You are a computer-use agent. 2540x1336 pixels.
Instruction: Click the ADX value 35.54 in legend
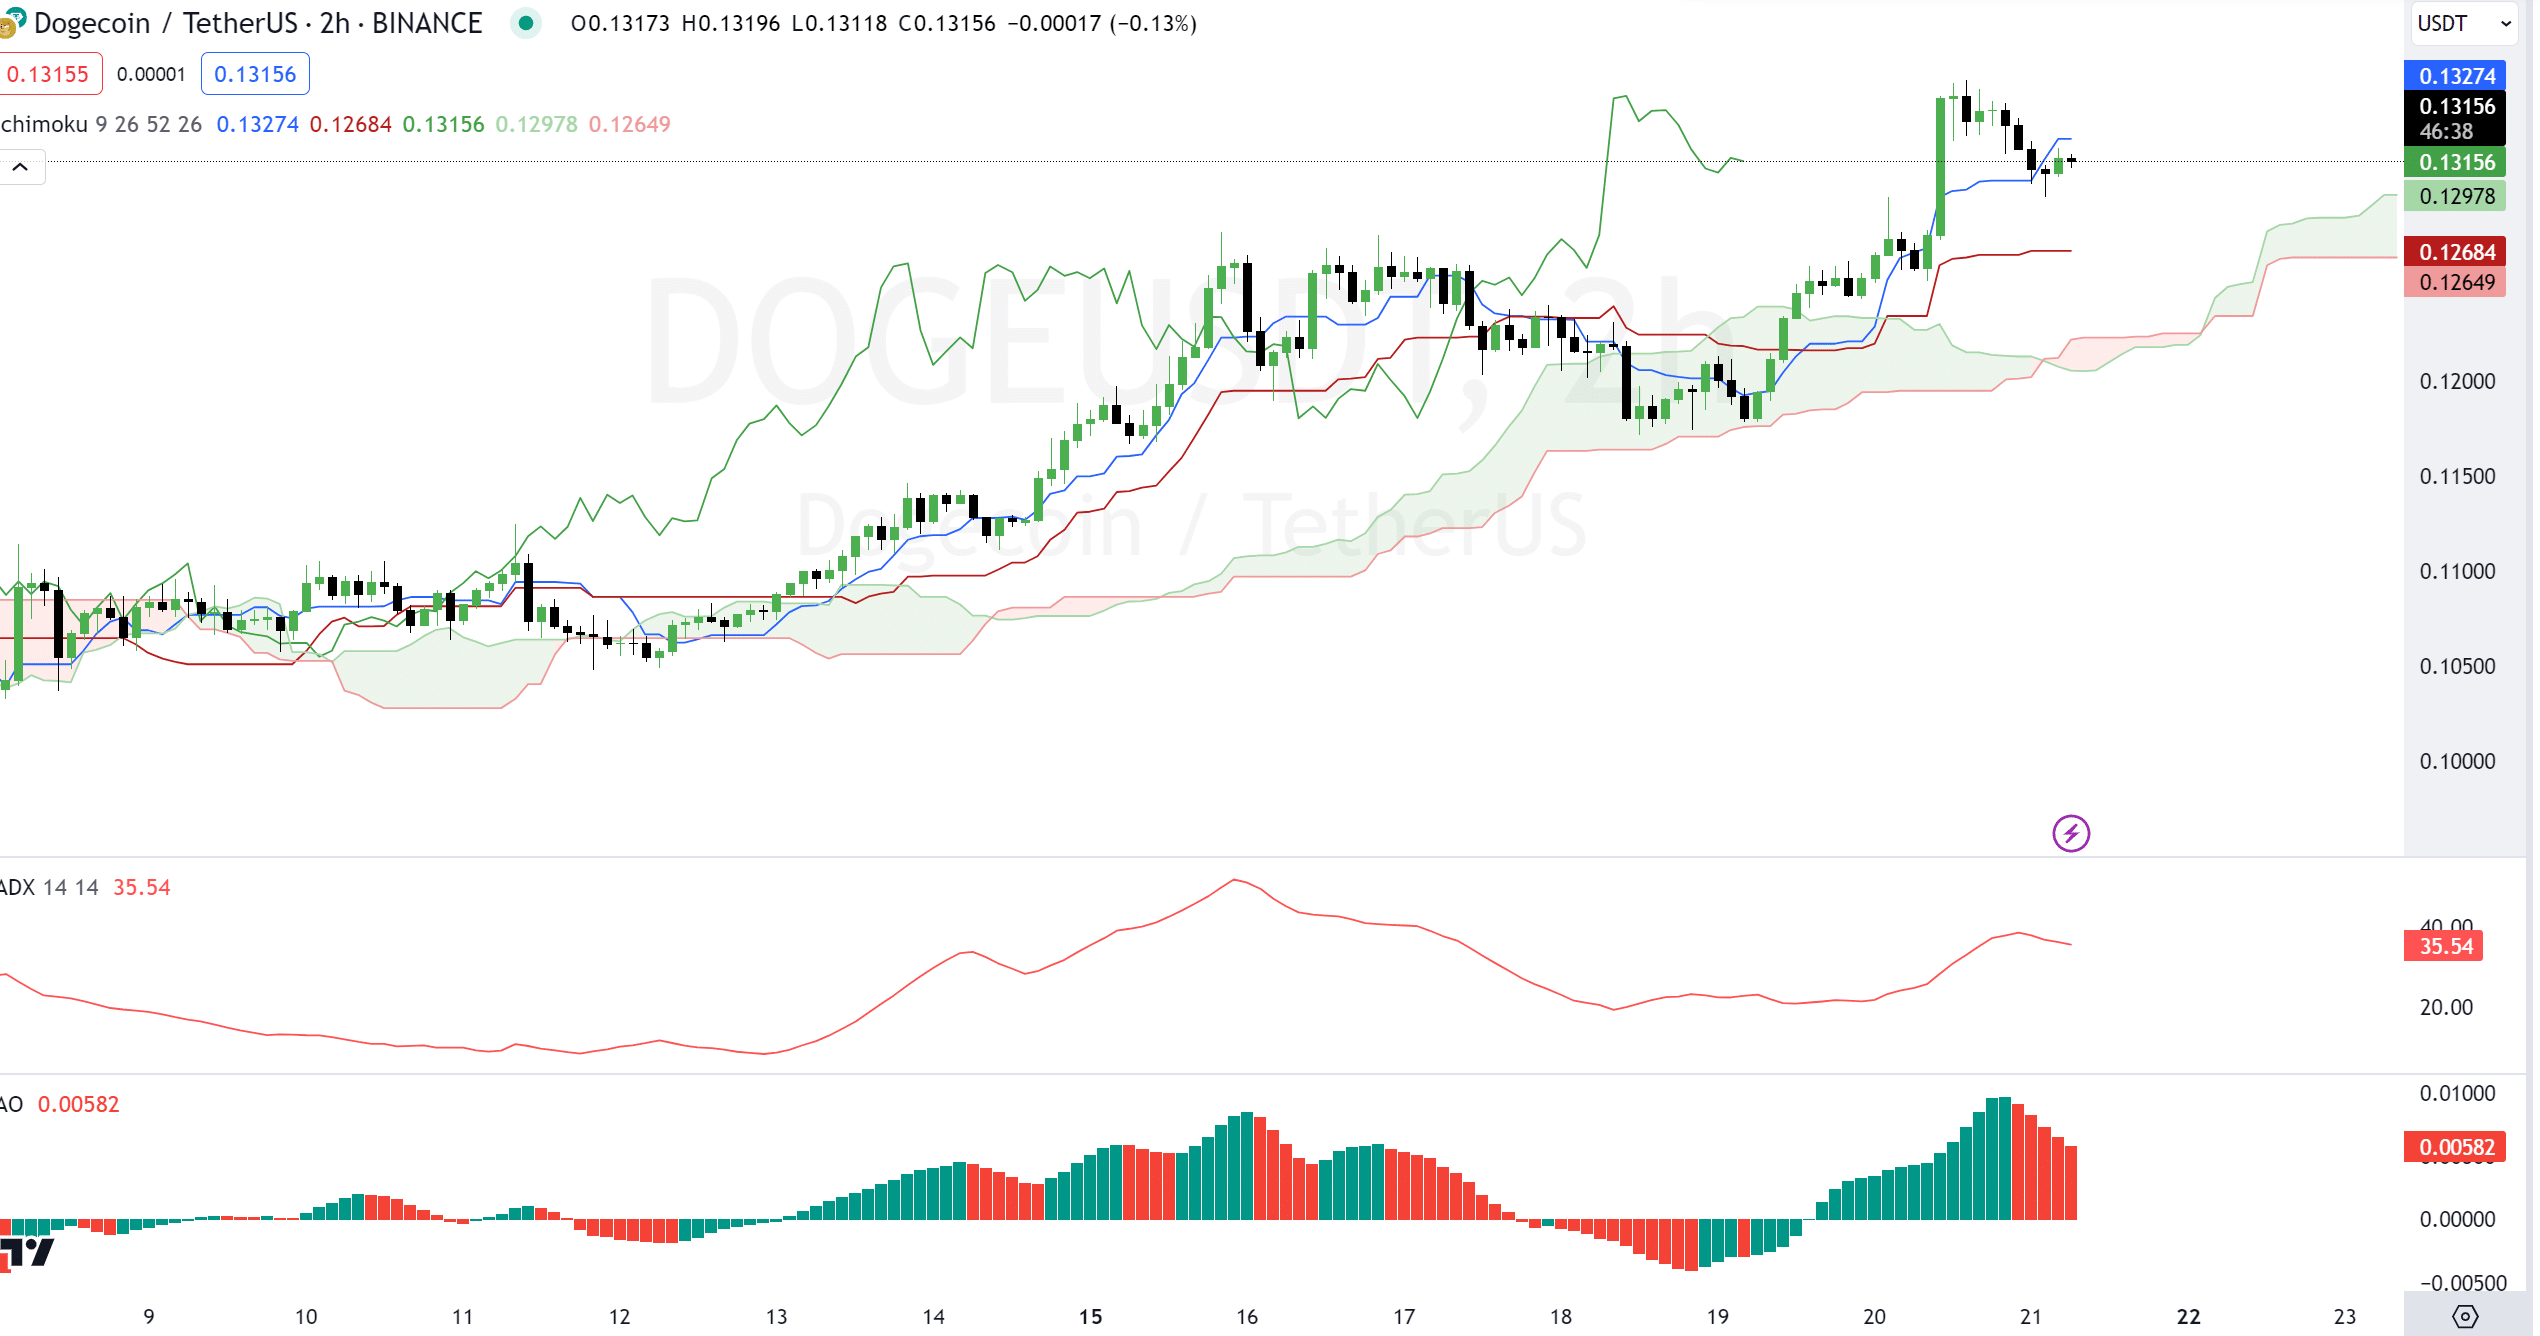click(x=142, y=887)
